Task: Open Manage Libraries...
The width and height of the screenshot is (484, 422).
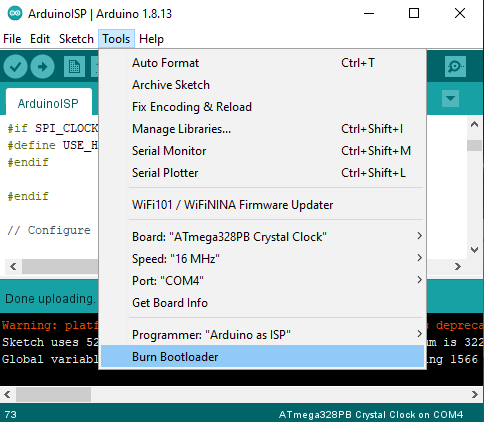Action: tap(262, 129)
